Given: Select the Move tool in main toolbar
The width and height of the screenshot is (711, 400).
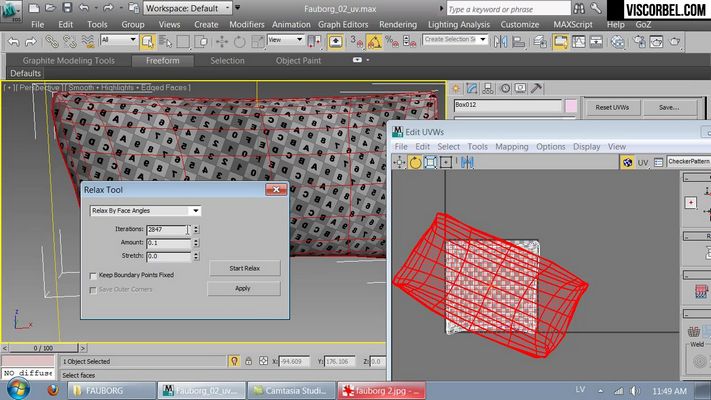Looking at the screenshot, I should [x=222, y=42].
